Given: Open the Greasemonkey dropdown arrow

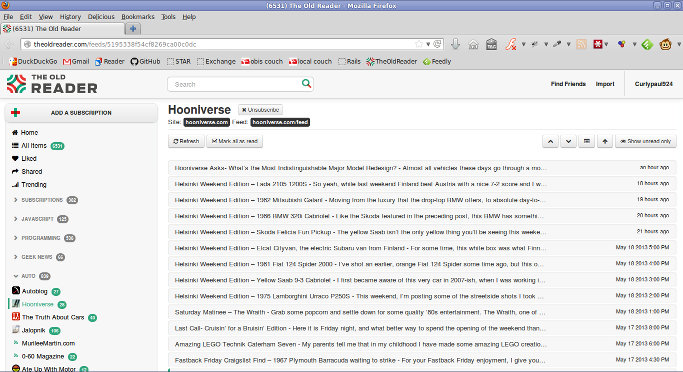Looking at the screenshot, I should [679, 44].
